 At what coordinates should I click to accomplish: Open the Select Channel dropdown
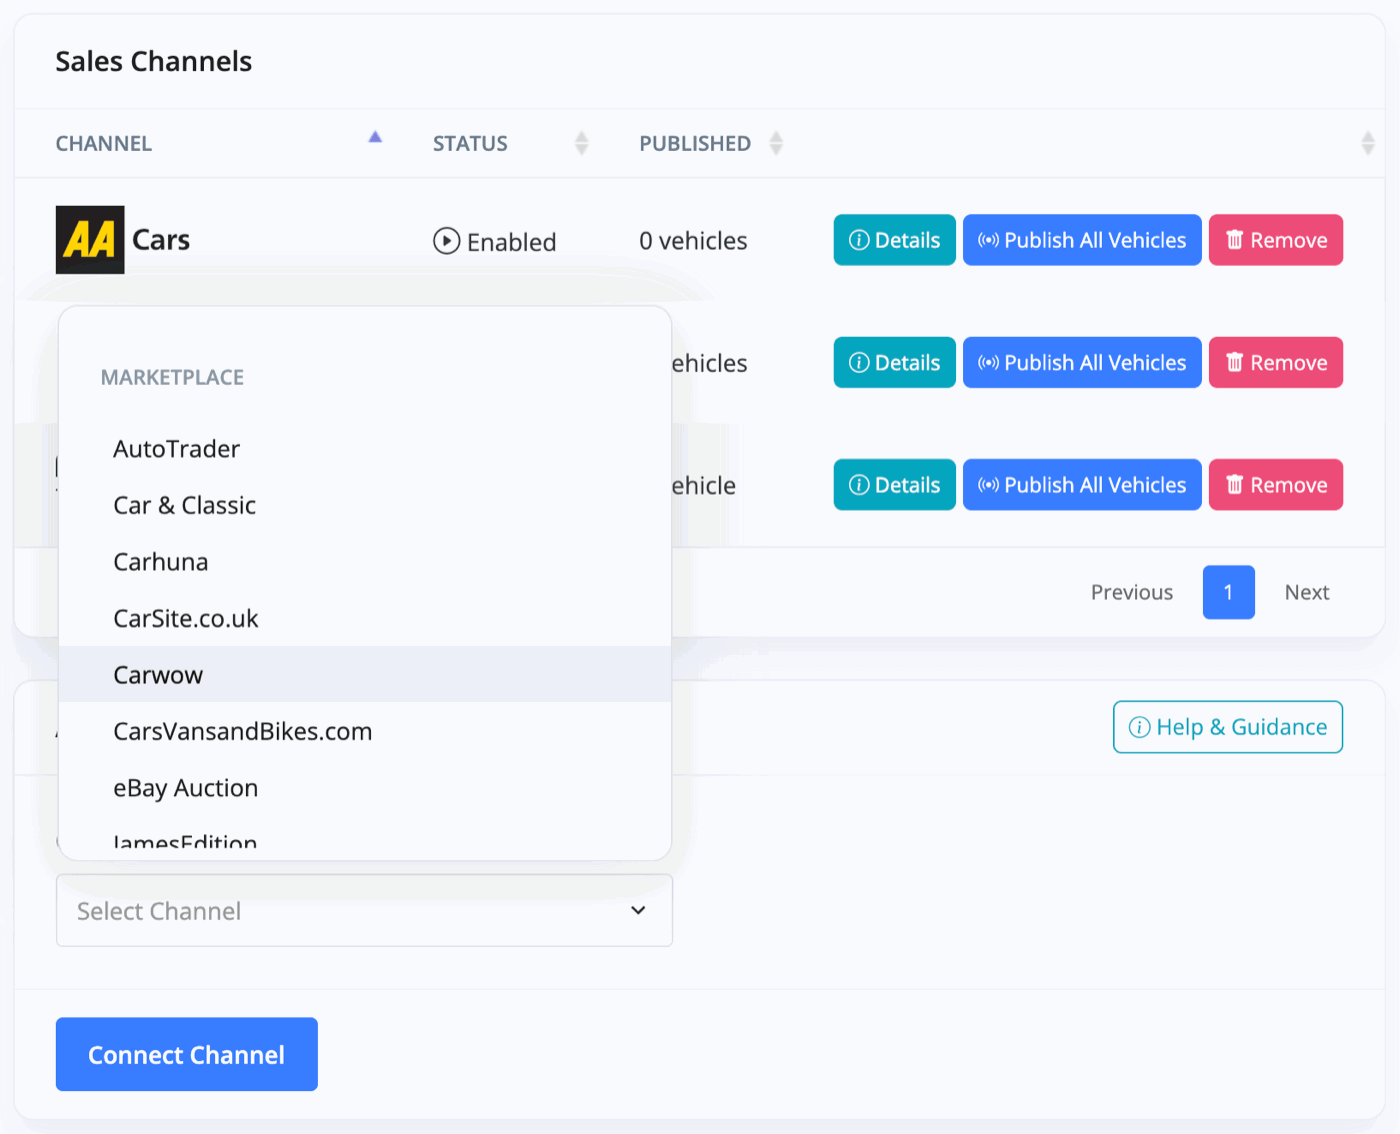(x=364, y=911)
